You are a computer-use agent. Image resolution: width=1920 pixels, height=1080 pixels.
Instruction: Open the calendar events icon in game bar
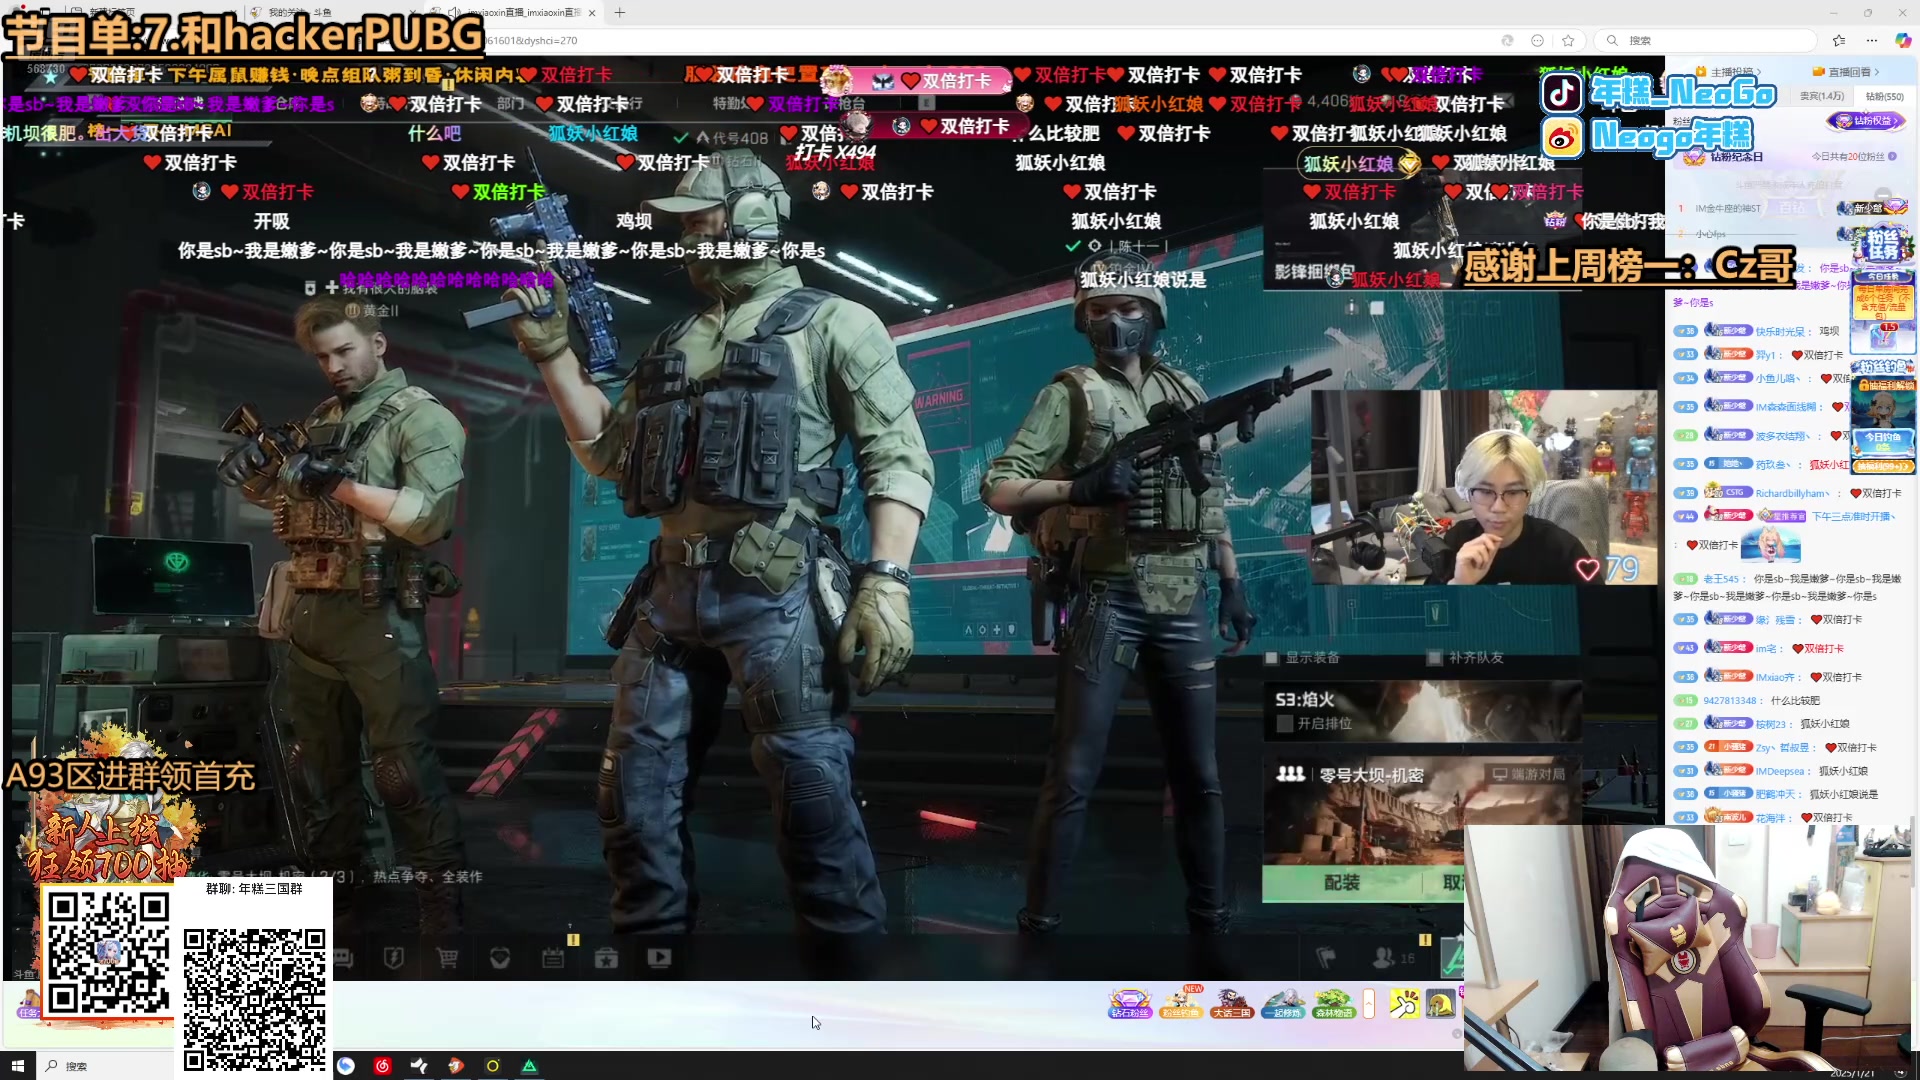[553, 958]
